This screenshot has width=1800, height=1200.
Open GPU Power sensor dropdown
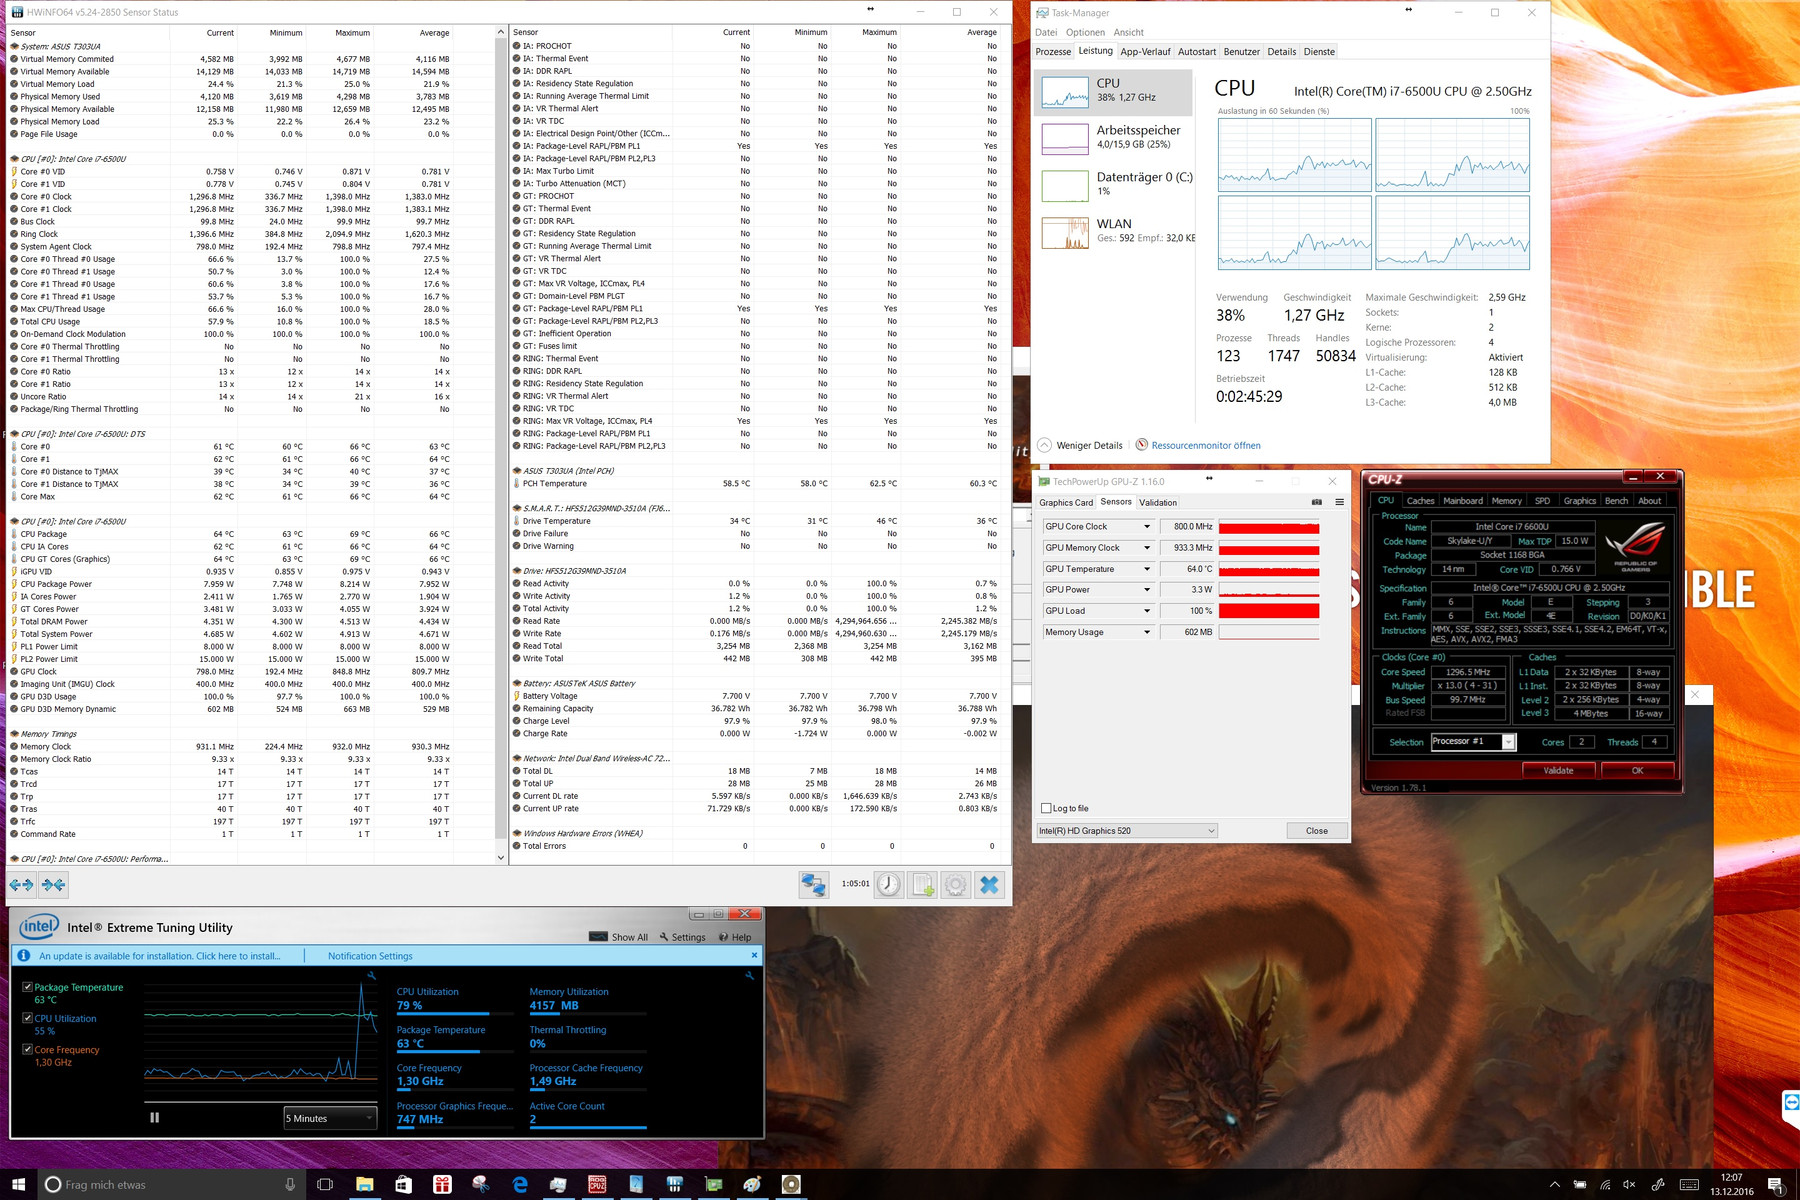click(x=1147, y=590)
